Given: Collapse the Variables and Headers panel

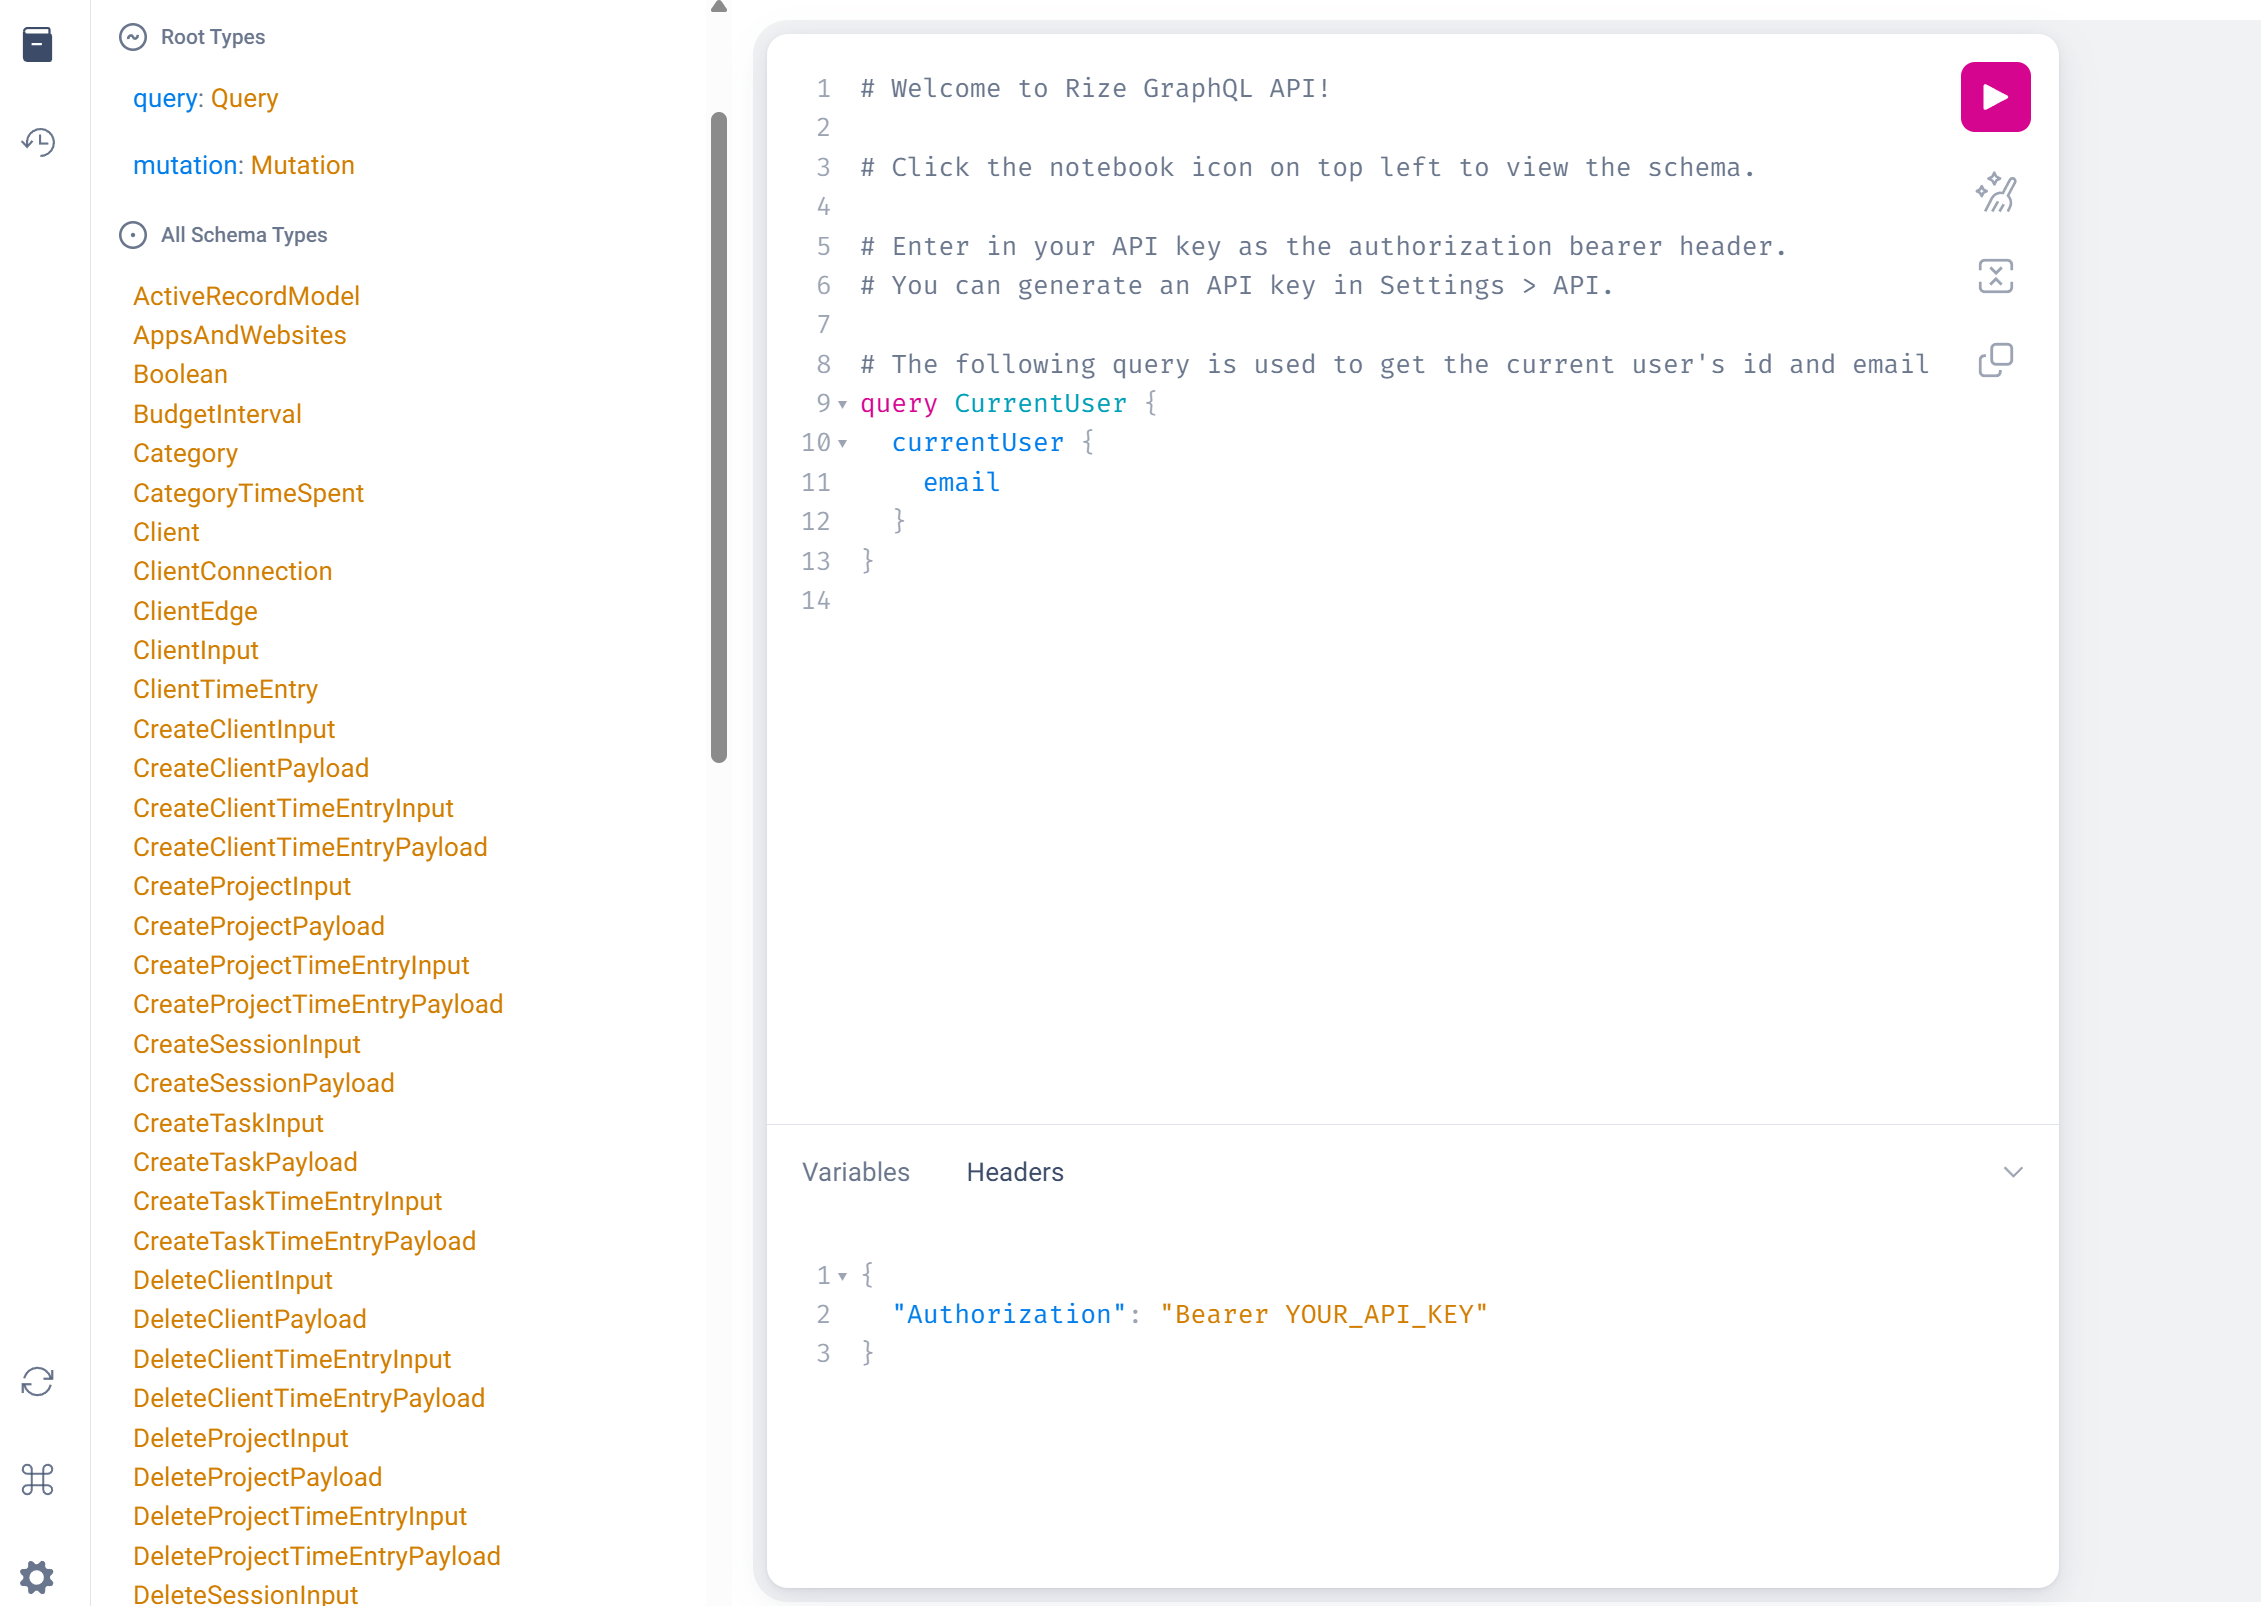Looking at the screenshot, I should point(2013,1171).
